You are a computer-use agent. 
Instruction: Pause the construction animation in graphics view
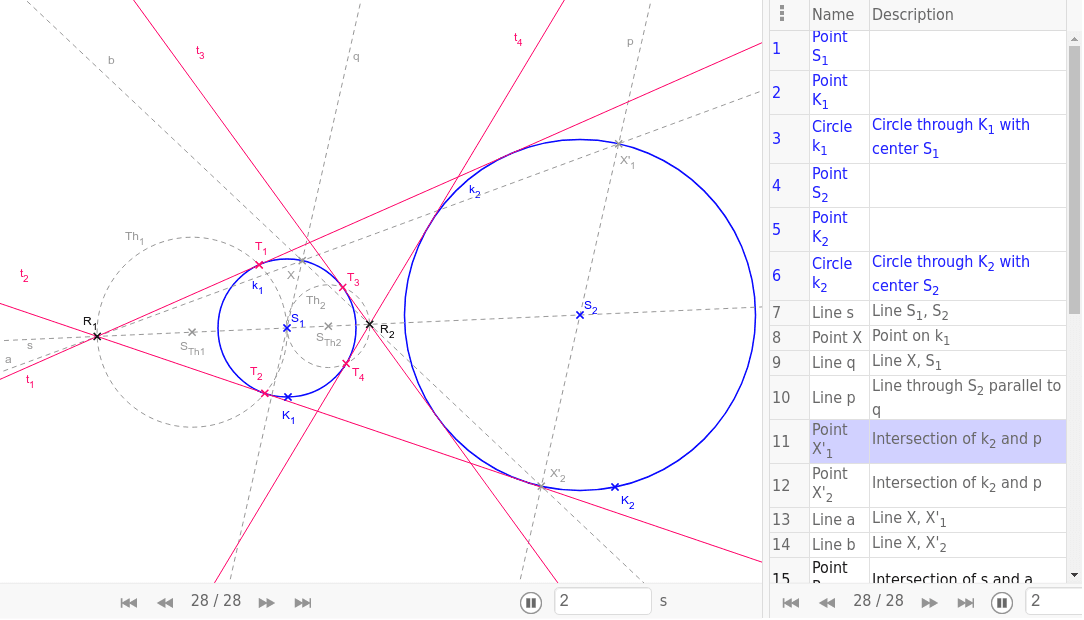[530, 603]
